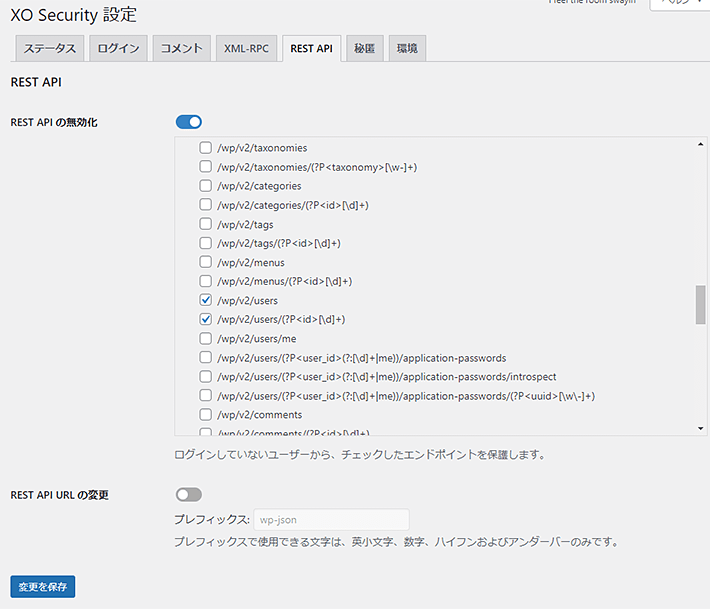Check the menus/(?P<id>) endpoint checkbox
This screenshot has height=609, width=710.
point(206,281)
